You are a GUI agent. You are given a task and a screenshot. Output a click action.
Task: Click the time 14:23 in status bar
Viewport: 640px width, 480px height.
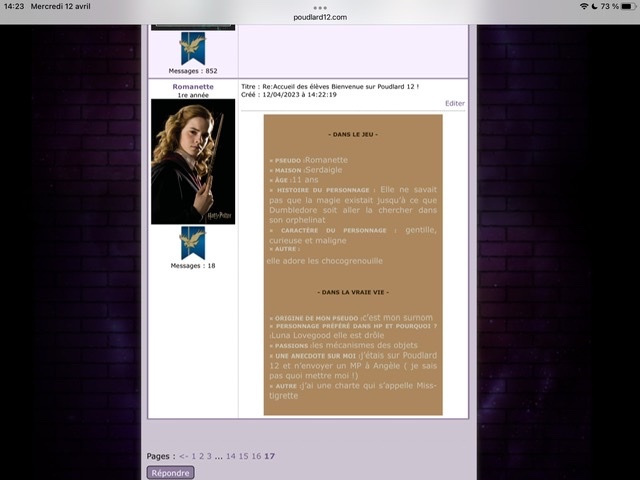click(14, 6)
